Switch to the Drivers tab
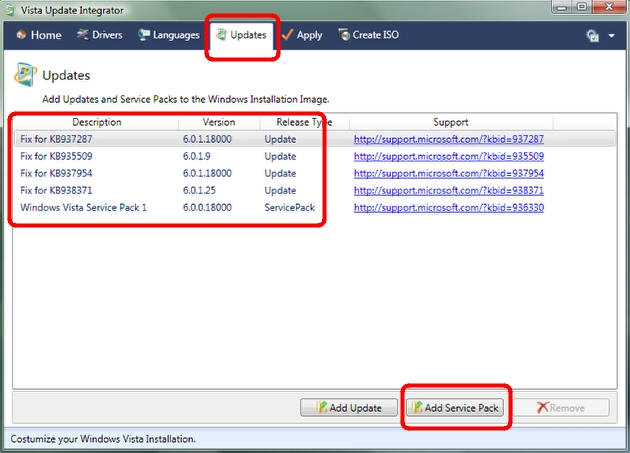630x453 pixels. (x=100, y=35)
